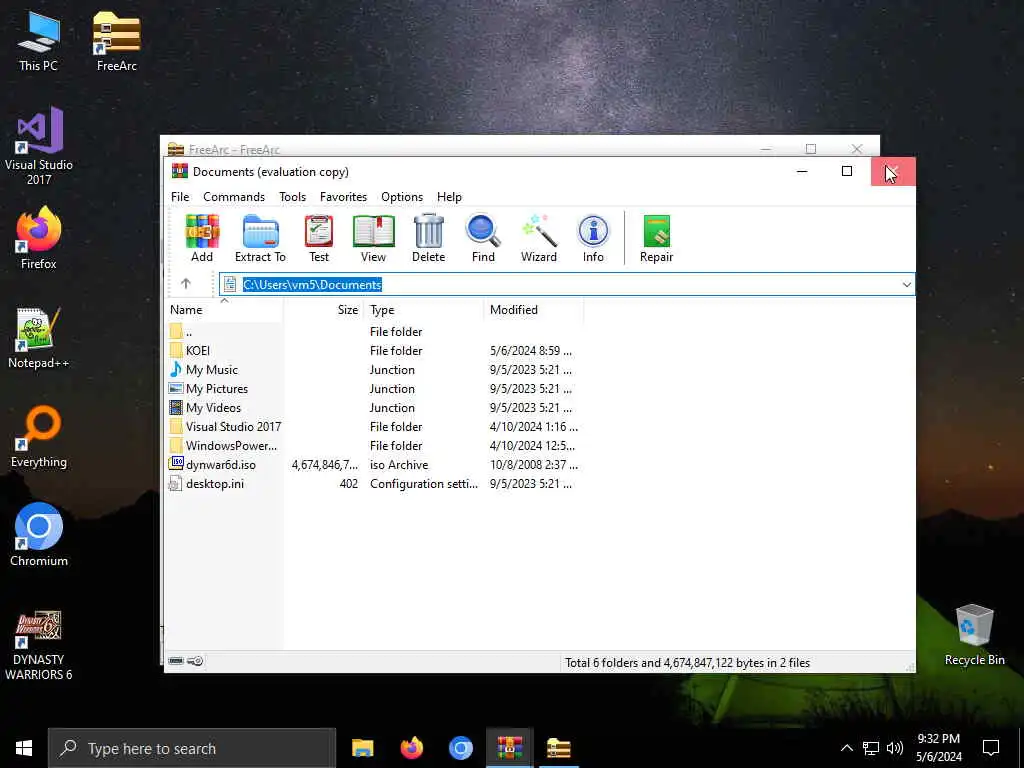
Task: Open Notepad++ desktop shortcut
Action: pos(39,338)
